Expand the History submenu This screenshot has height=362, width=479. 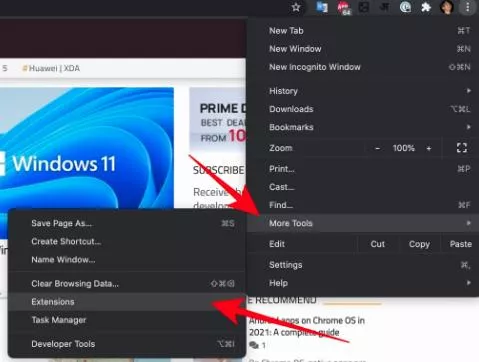pyautogui.click(x=363, y=91)
